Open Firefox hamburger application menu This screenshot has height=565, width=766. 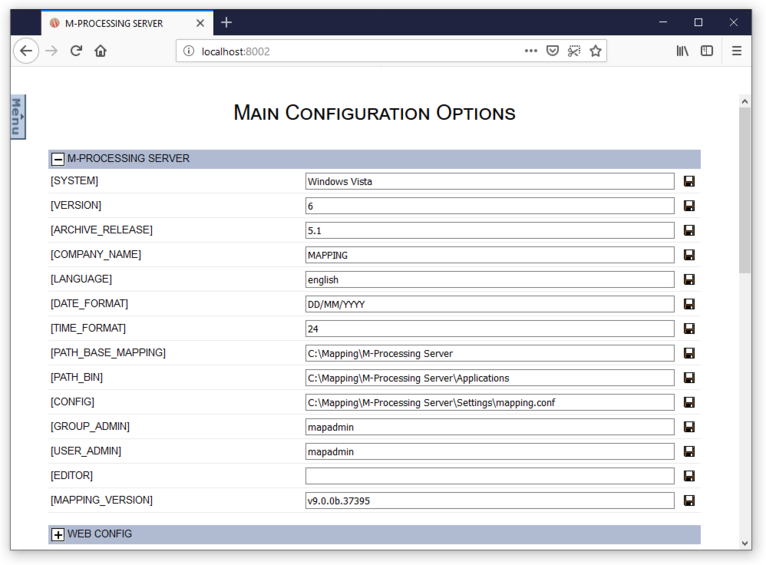click(737, 51)
